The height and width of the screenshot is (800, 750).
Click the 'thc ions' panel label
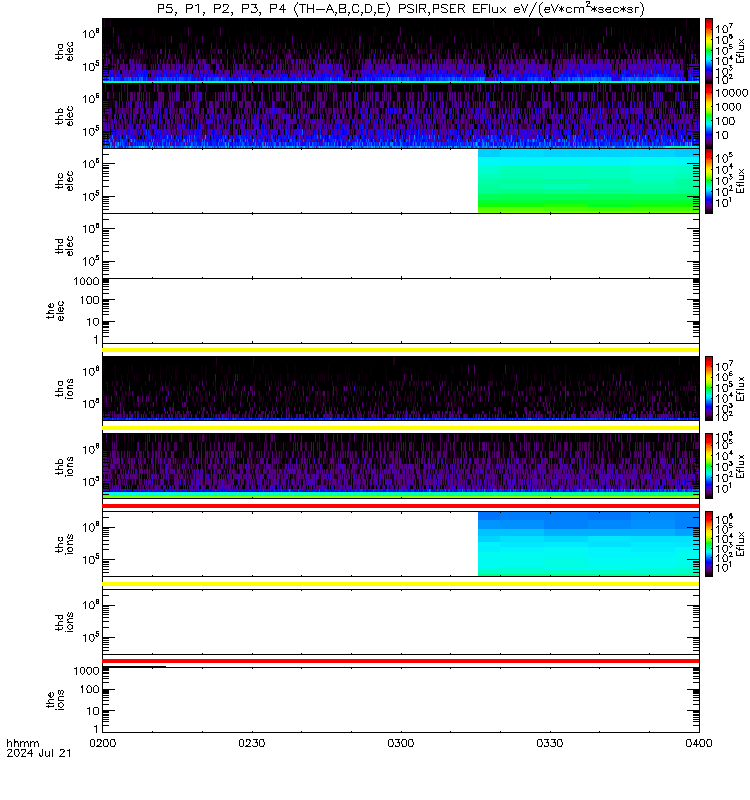pyautogui.click(x=64, y=544)
